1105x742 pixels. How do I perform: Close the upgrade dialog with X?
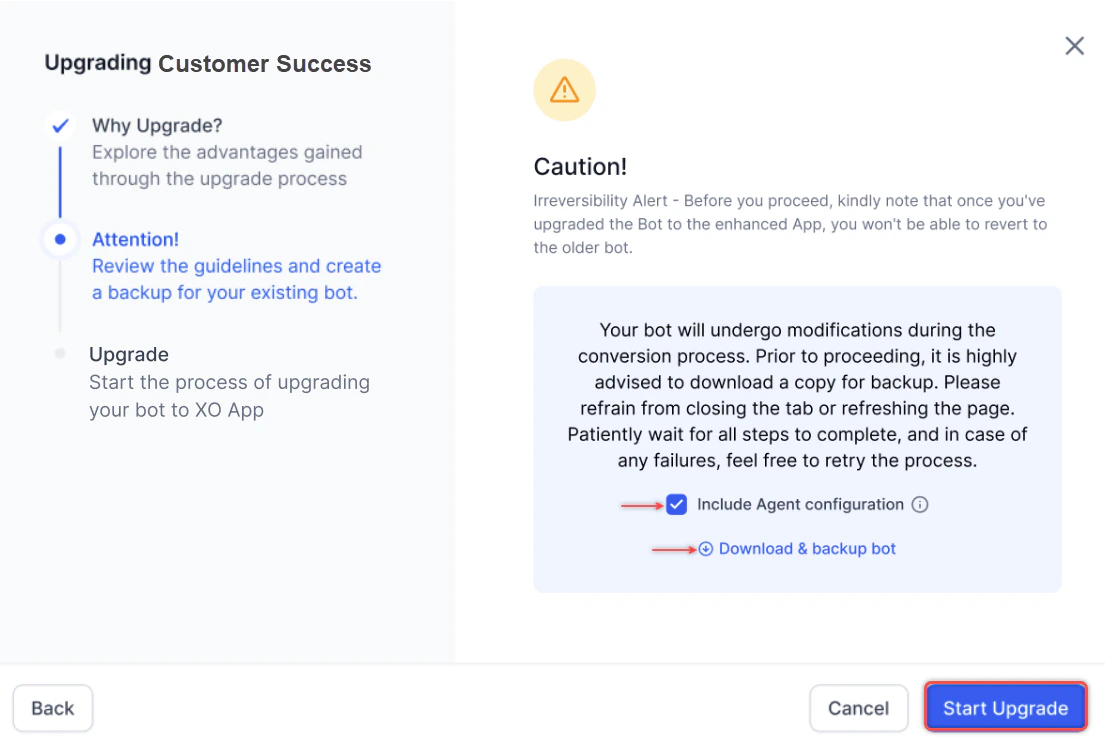[x=1074, y=45]
